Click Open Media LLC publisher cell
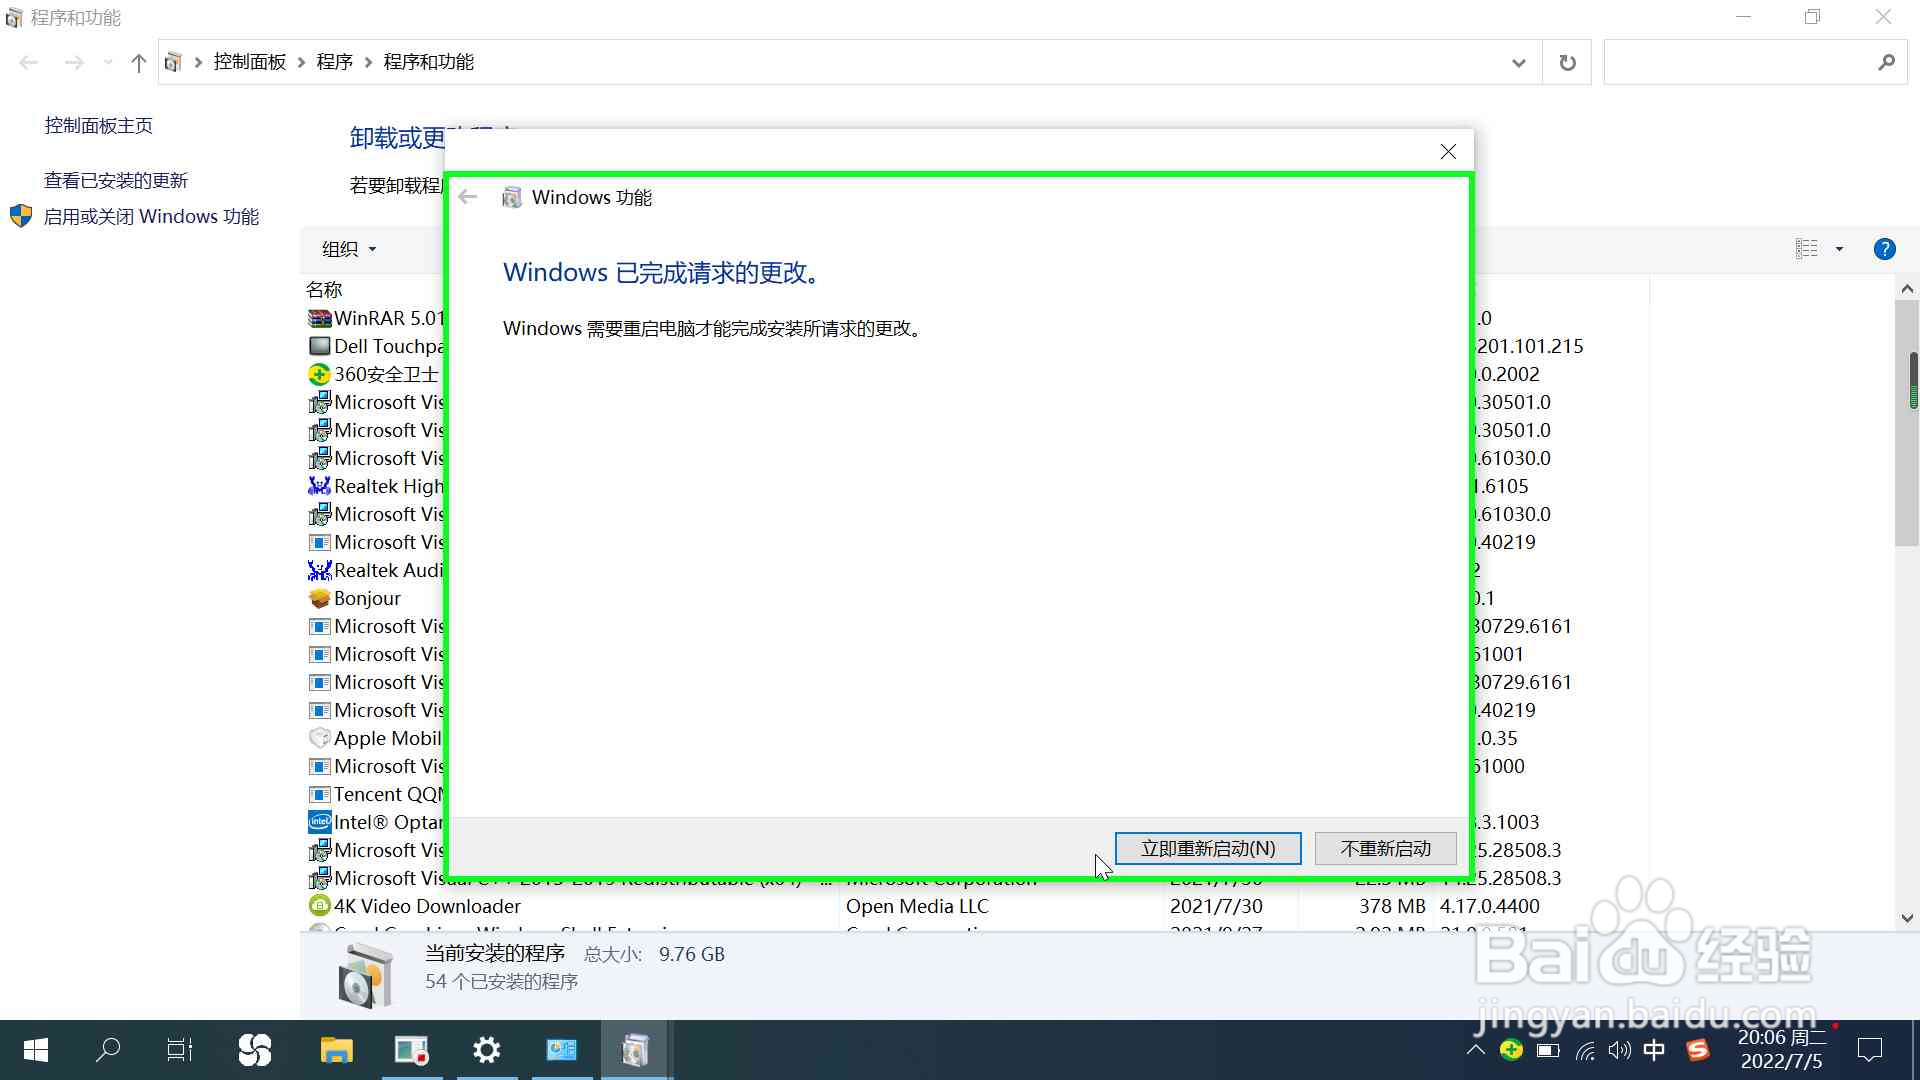The image size is (1920, 1080). click(x=917, y=906)
